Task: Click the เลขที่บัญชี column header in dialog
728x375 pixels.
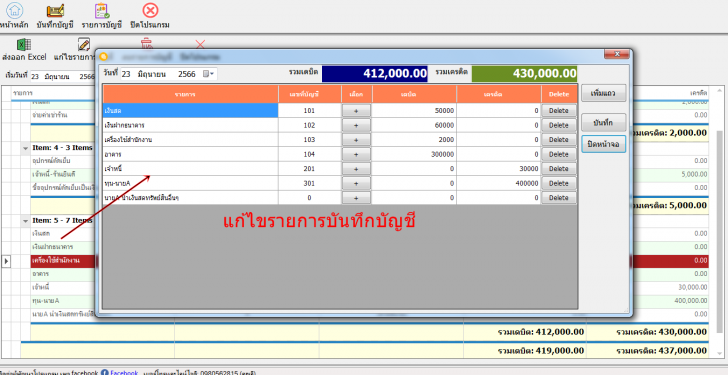Action: coord(310,94)
